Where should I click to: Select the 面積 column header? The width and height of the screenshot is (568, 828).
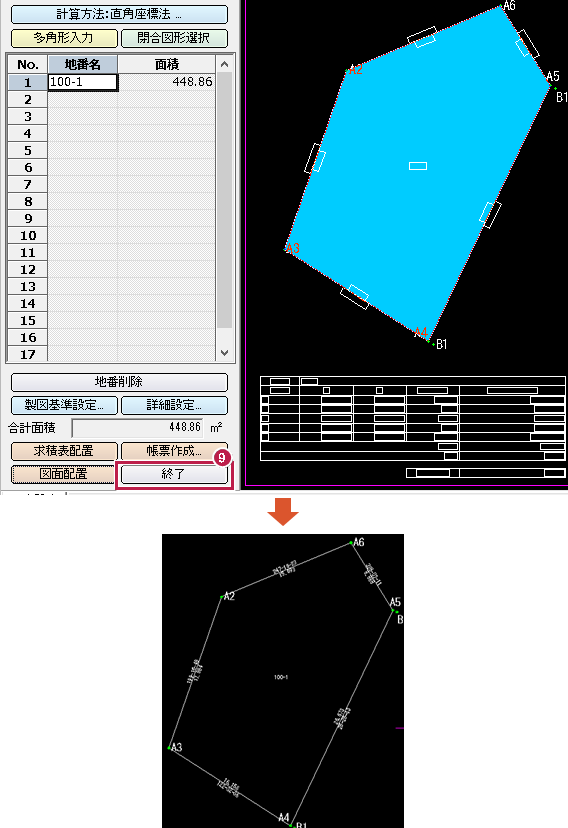coord(167,64)
